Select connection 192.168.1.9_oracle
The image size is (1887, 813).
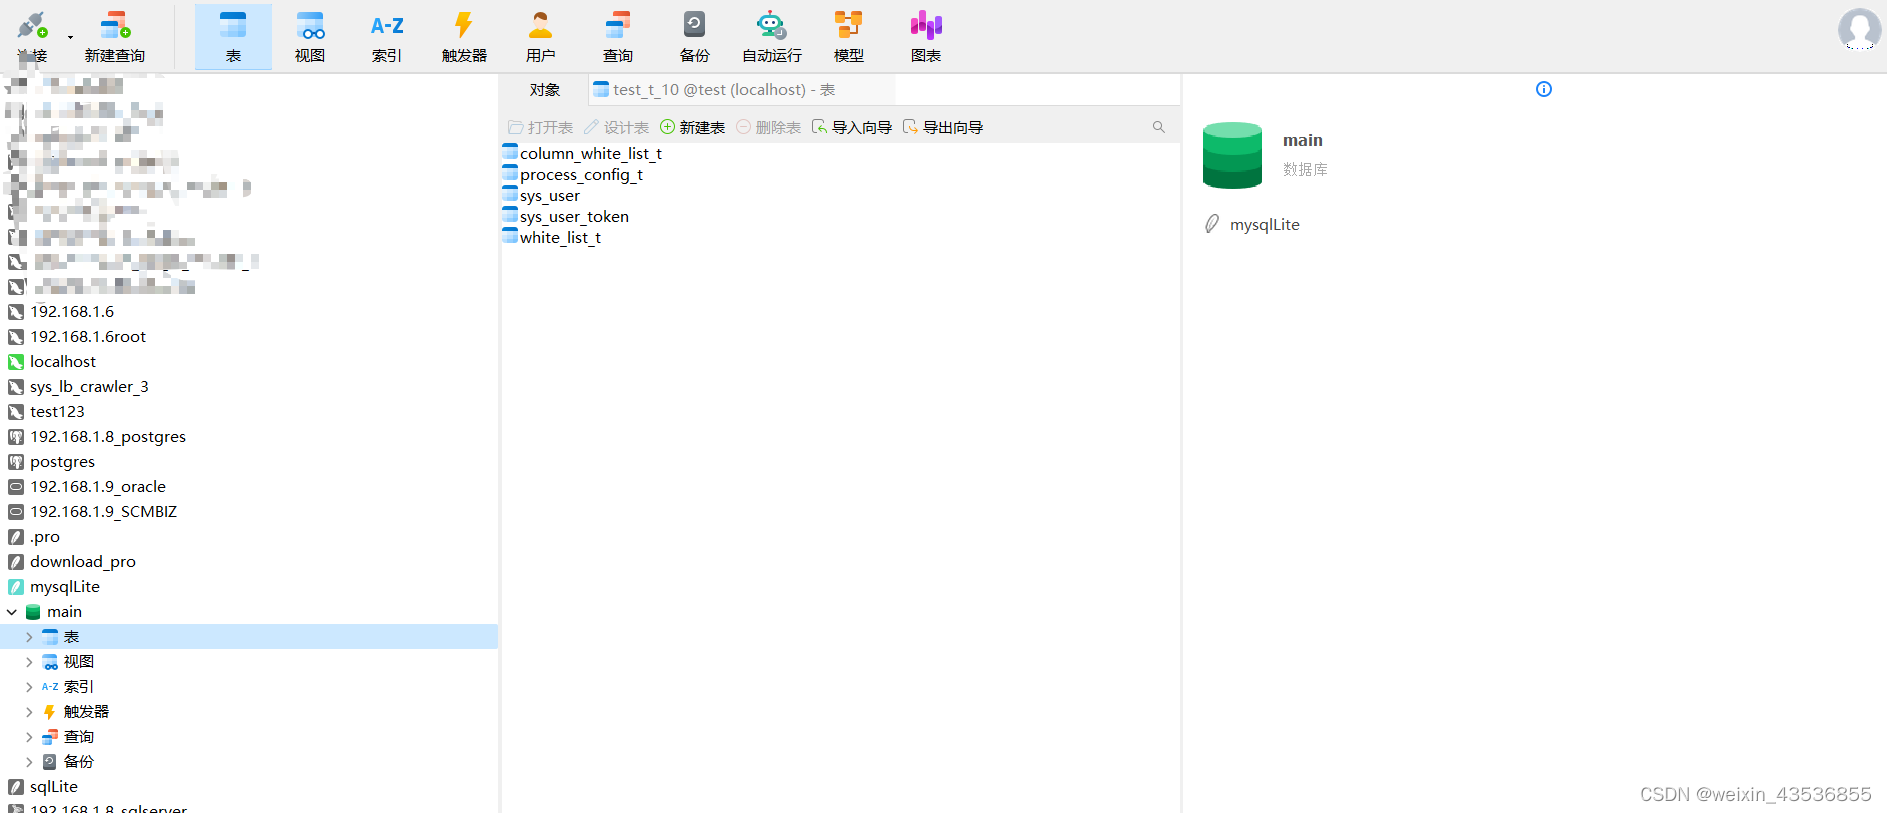point(98,487)
